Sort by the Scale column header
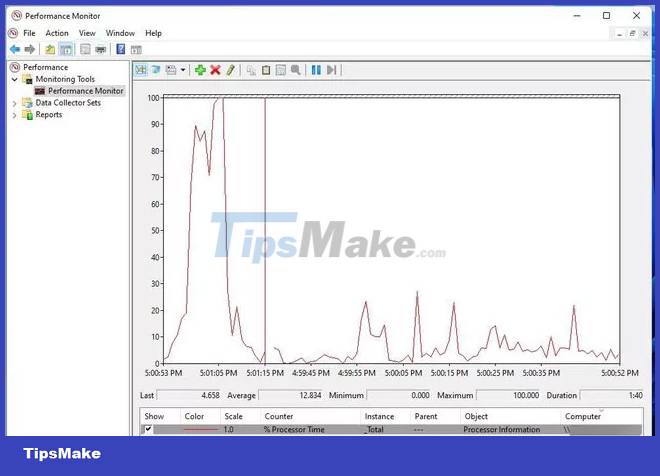This screenshot has width=660, height=476. [x=233, y=416]
